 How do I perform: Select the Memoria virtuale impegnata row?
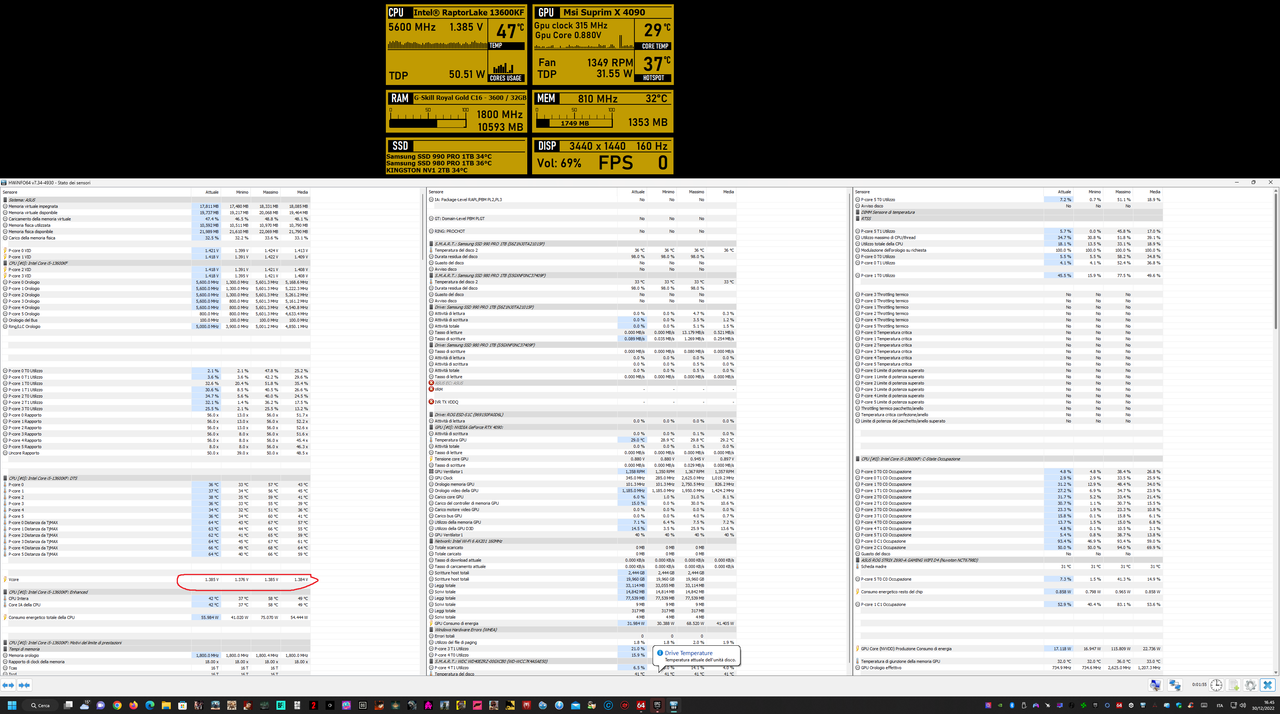157,206
